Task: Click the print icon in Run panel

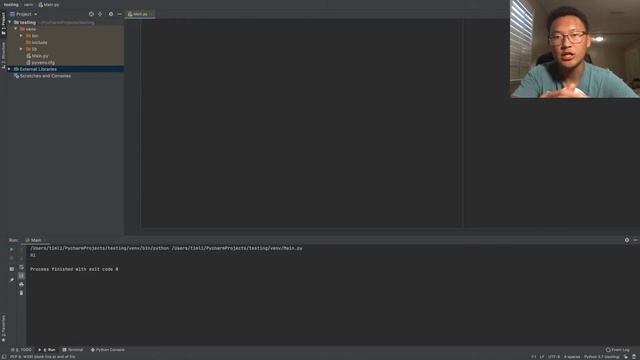Action: (21, 284)
